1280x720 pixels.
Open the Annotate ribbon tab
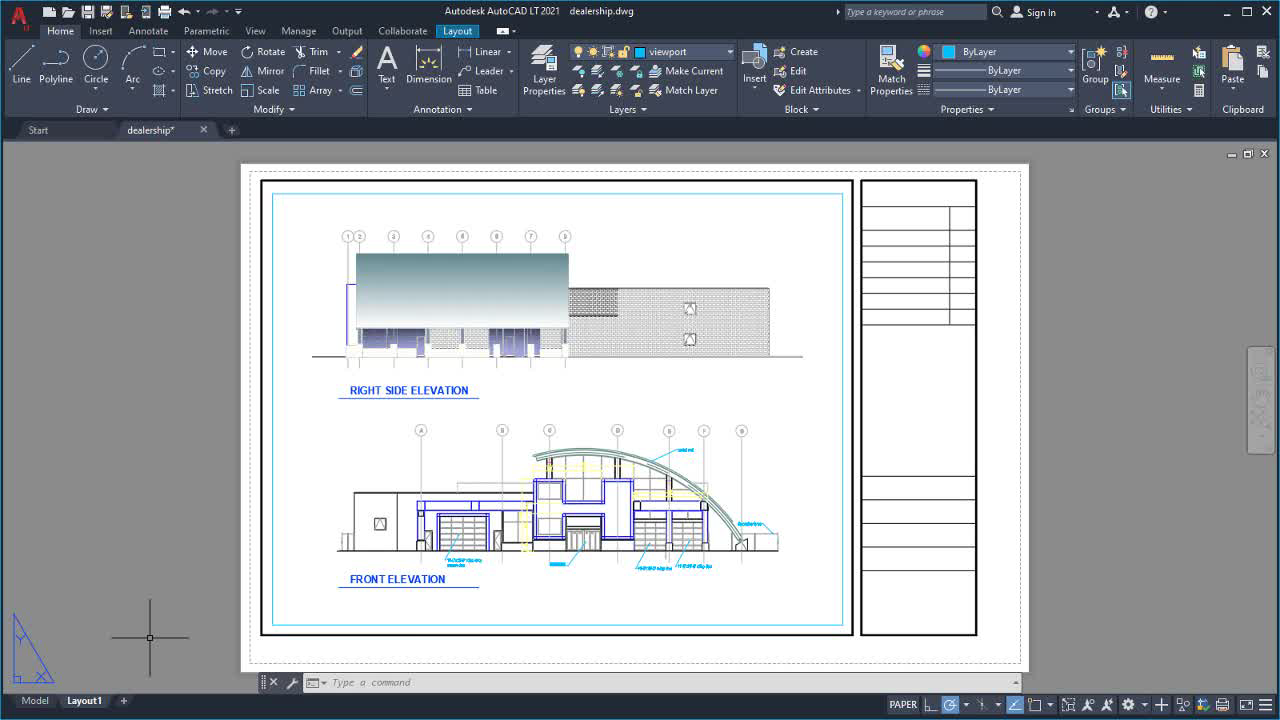[148, 31]
